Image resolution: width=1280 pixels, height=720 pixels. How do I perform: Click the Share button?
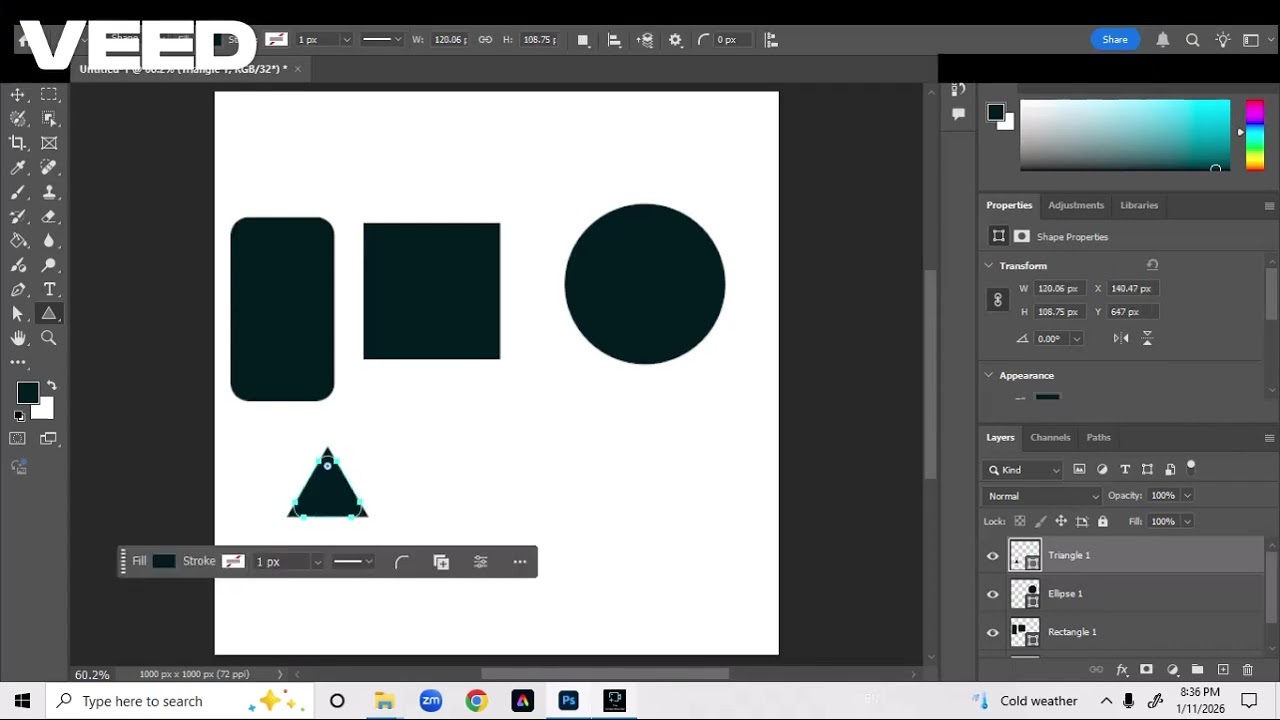[1115, 40]
